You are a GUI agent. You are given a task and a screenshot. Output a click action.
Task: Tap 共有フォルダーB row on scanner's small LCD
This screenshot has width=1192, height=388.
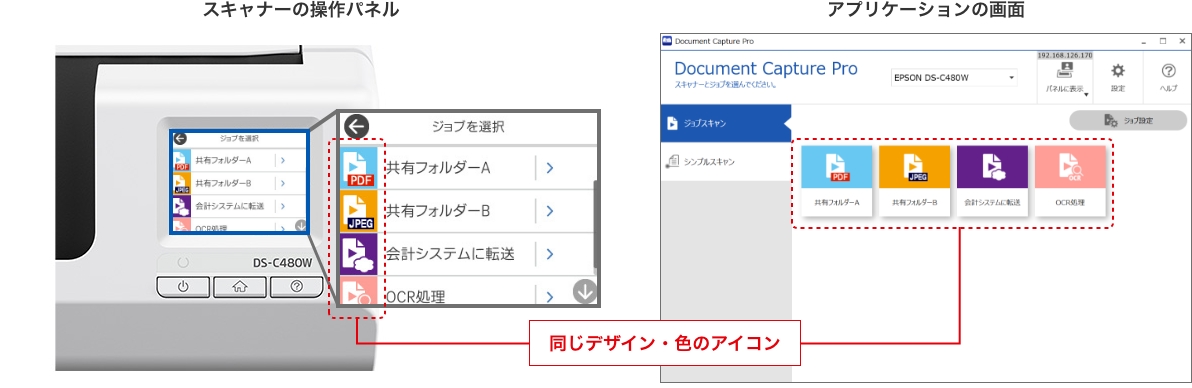coord(239,183)
